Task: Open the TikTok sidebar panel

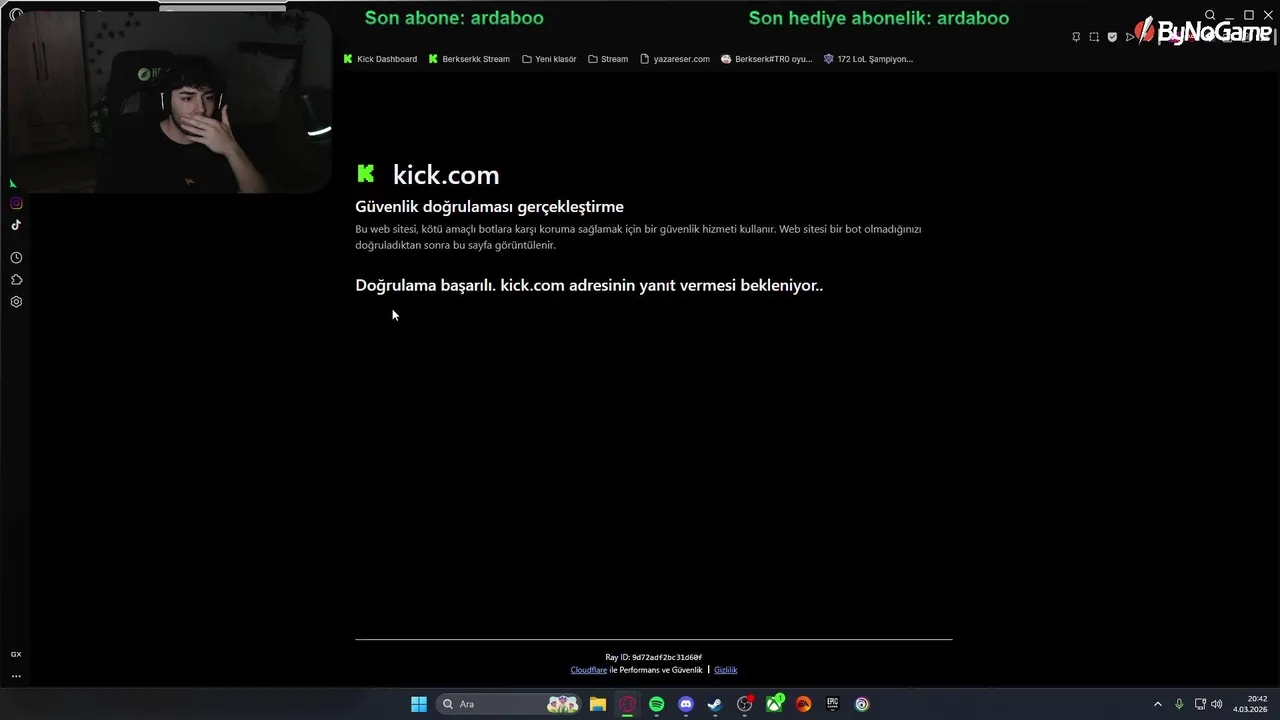Action: pos(16,225)
